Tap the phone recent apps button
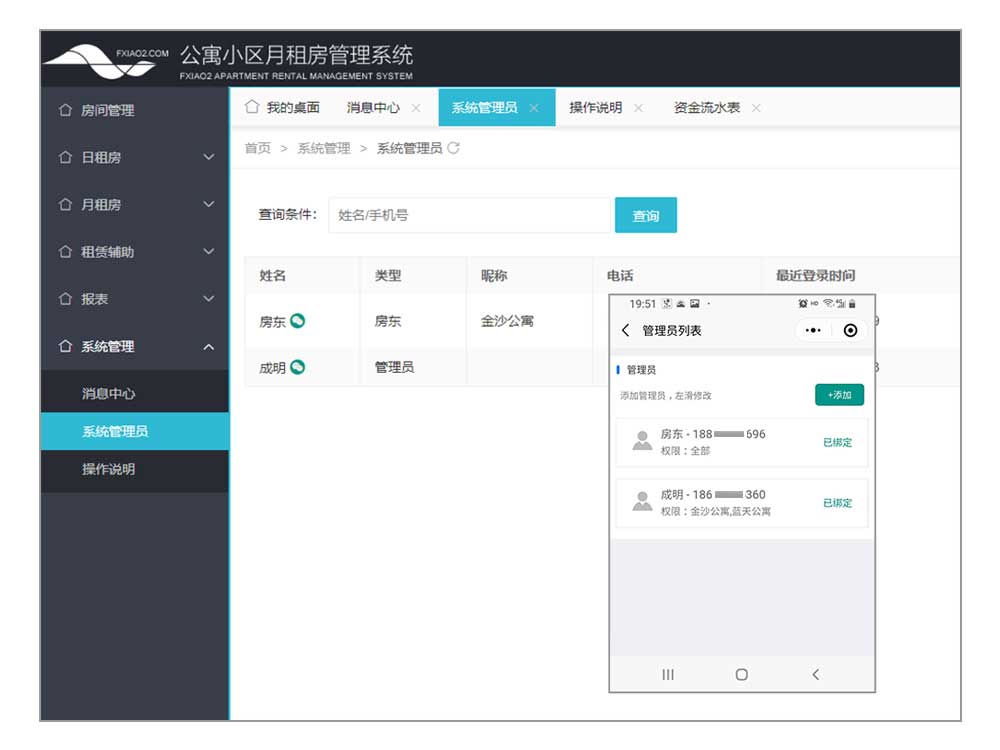This screenshot has width=1000, height=750. (x=668, y=675)
